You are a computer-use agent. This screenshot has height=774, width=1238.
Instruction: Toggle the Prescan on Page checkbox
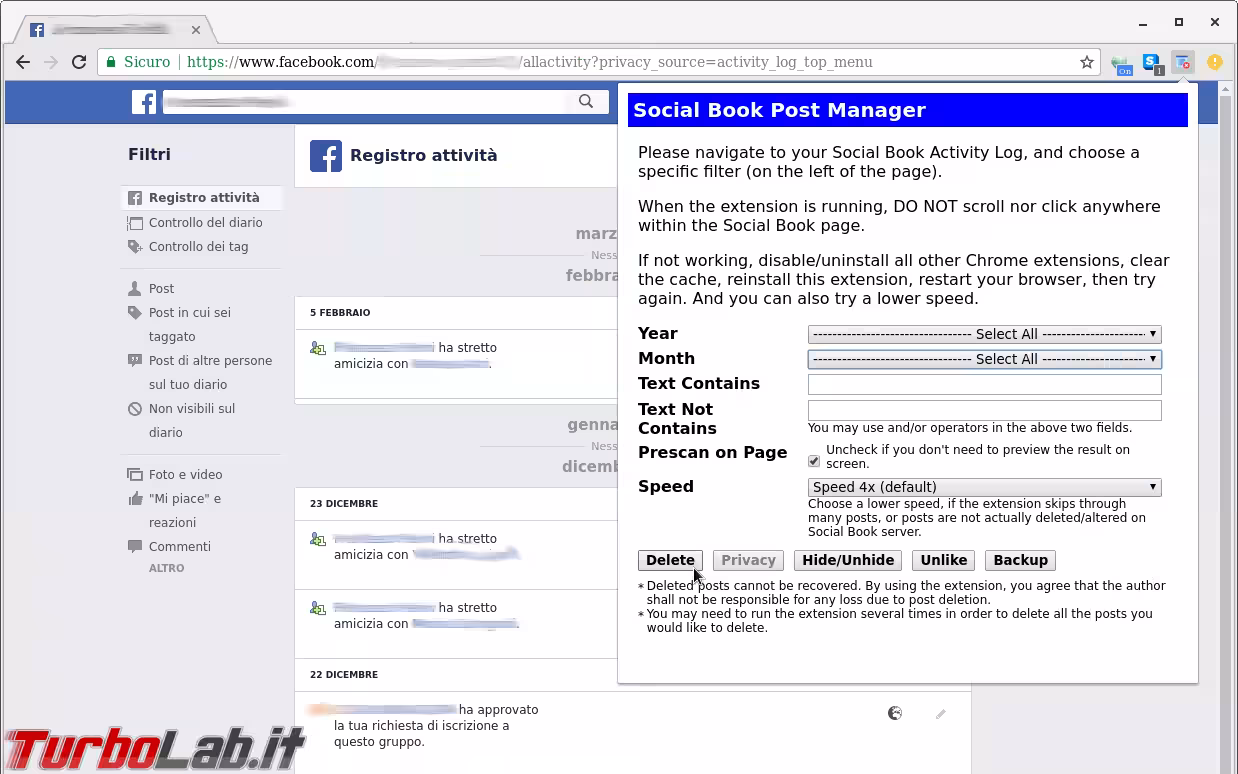tap(814, 461)
